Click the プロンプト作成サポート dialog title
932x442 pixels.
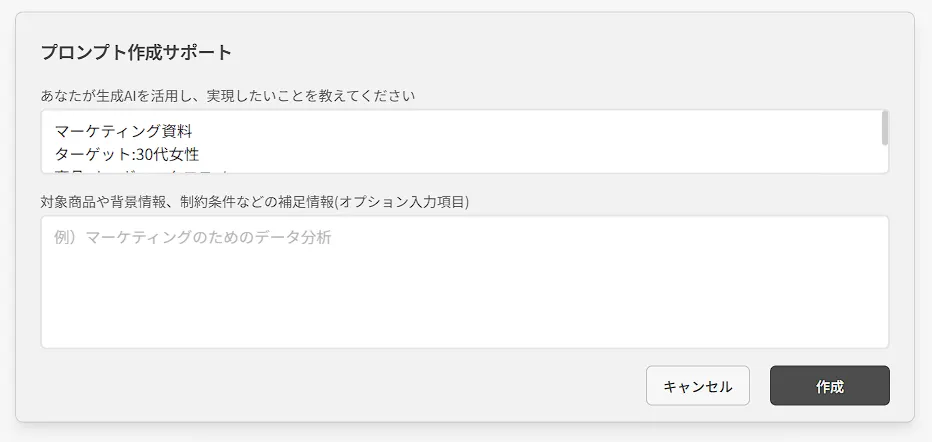pyautogui.click(x=136, y=51)
